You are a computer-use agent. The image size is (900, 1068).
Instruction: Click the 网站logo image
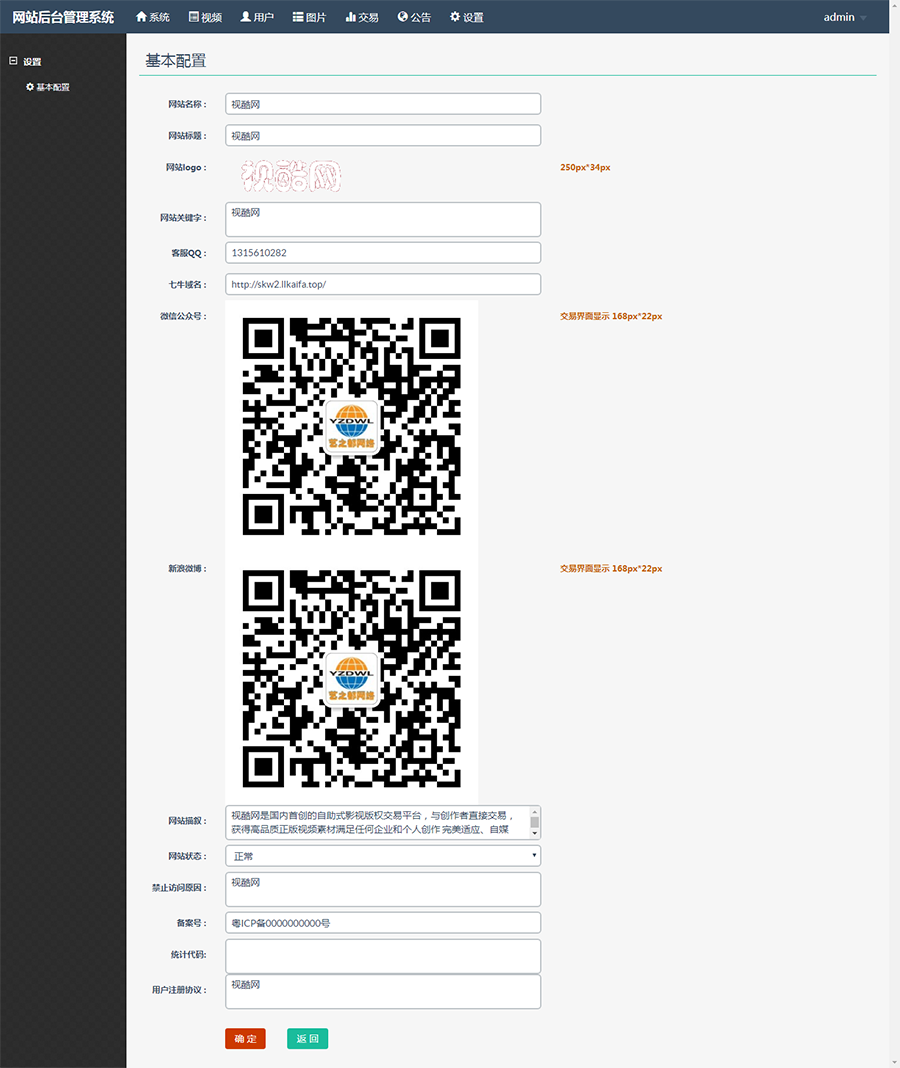click(291, 176)
